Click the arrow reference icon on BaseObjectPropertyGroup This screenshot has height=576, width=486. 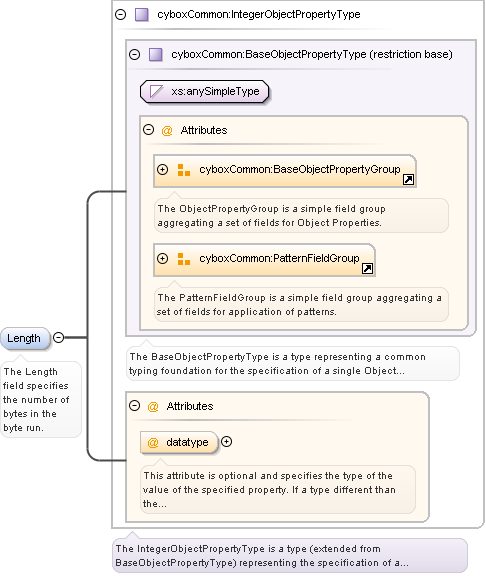pyautogui.click(x=408, y=179)
